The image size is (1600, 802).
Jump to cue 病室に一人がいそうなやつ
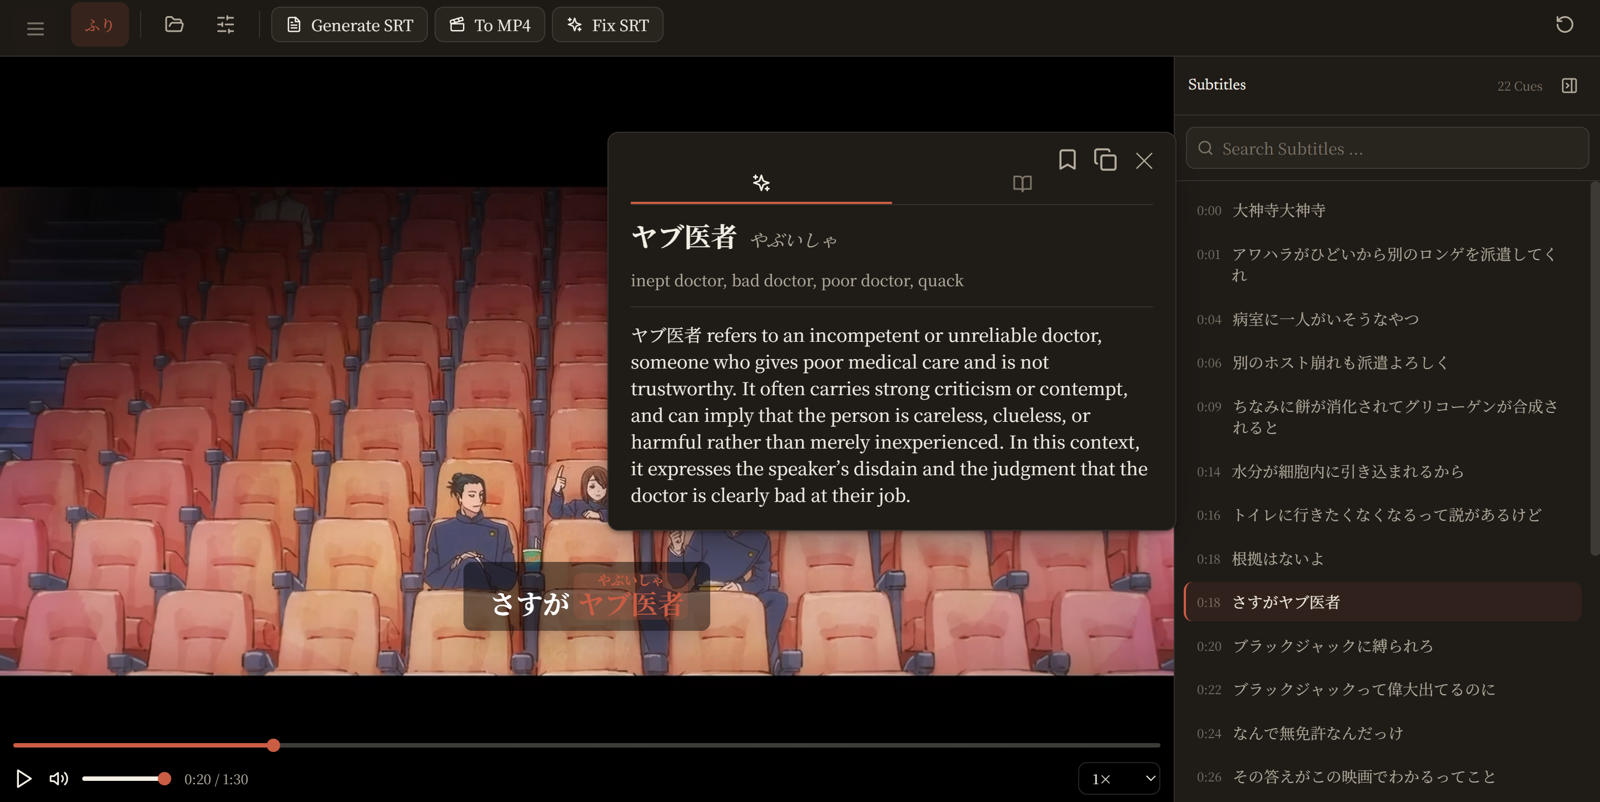[1382, 319]
